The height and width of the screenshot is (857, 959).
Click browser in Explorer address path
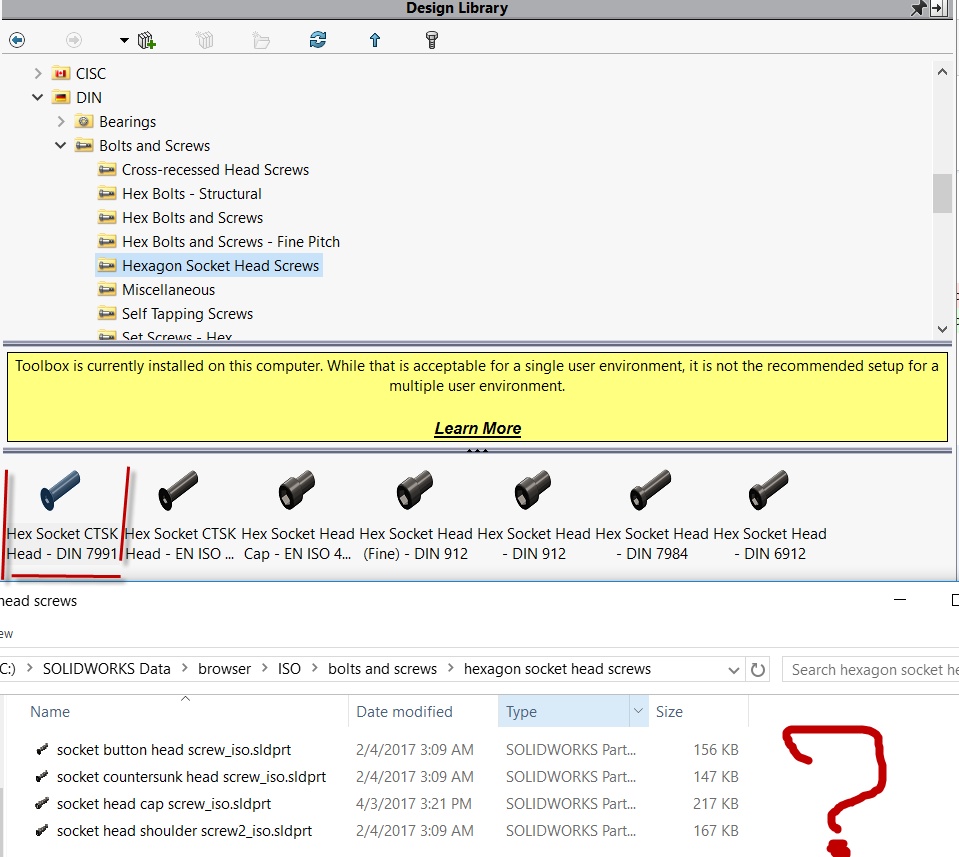224,669
